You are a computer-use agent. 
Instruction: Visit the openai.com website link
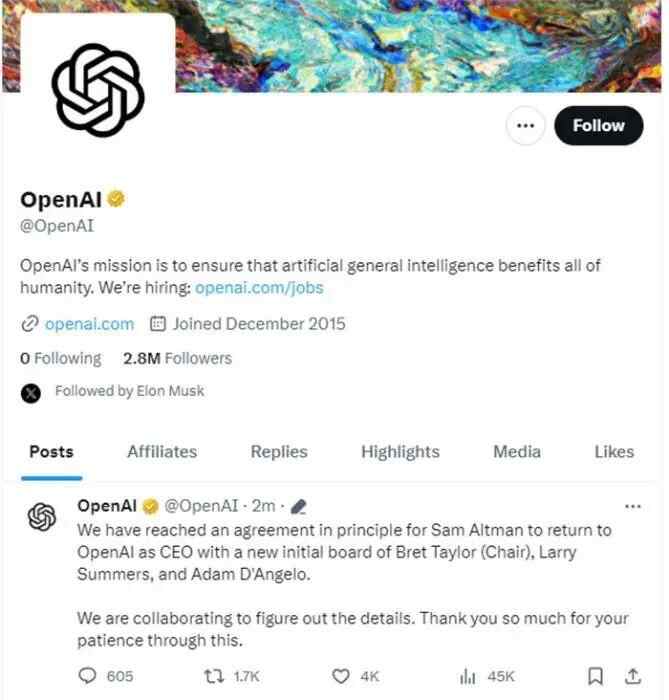click(89, 324)
